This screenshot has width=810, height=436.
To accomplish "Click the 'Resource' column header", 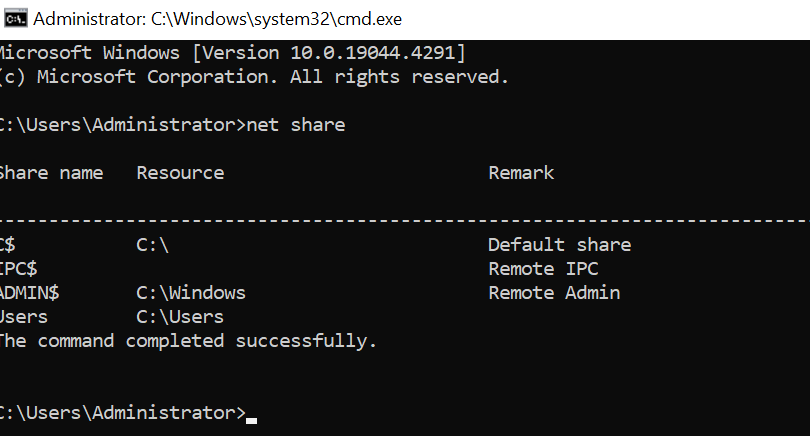I will [180, 173].
